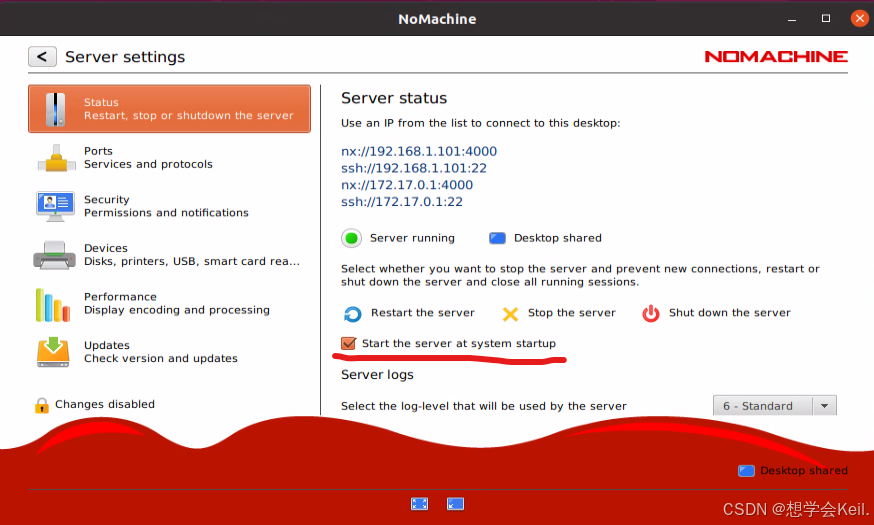Click the yellow X Stop server icon
Screen dimensions: 874x525
510,314
